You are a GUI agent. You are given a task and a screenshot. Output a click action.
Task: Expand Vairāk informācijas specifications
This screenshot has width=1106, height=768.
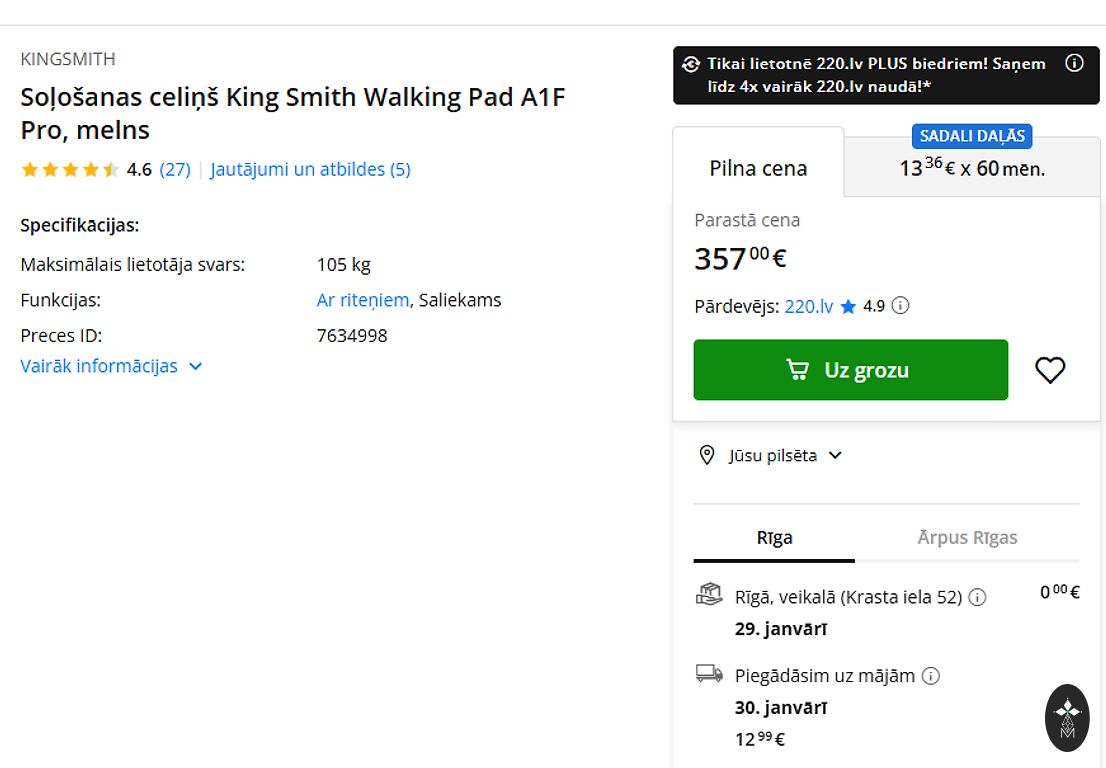coord(111,366)
